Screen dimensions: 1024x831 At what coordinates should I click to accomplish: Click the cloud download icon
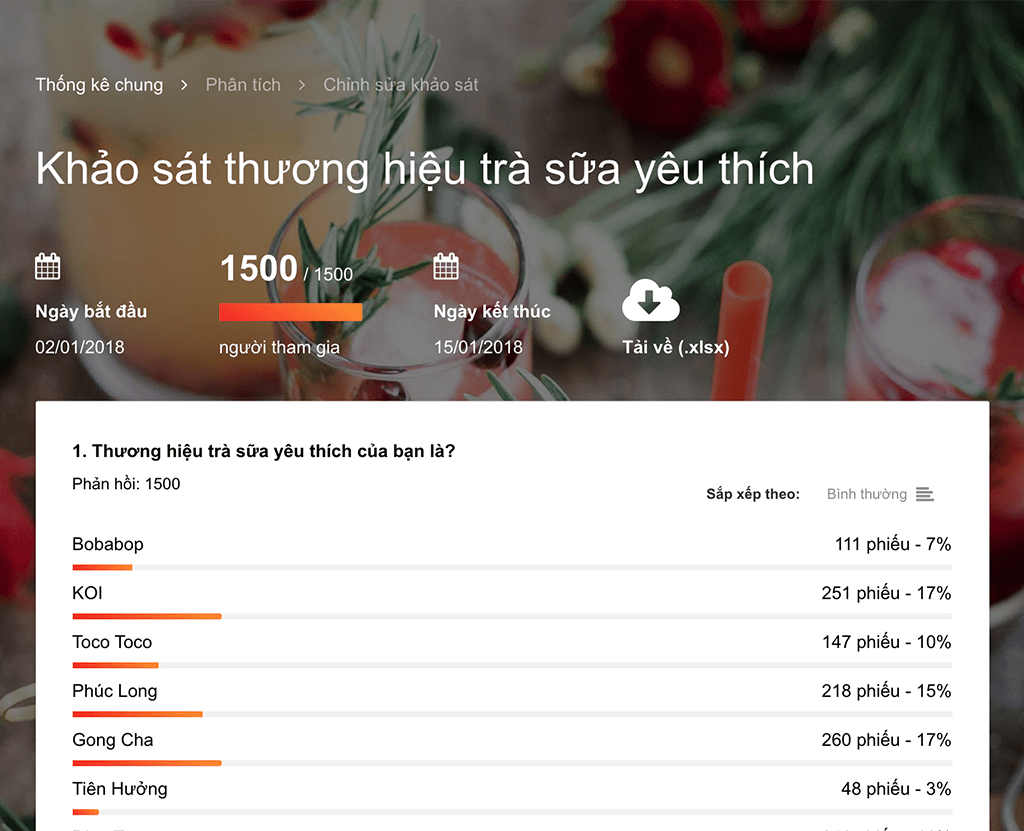pos(650,301)
